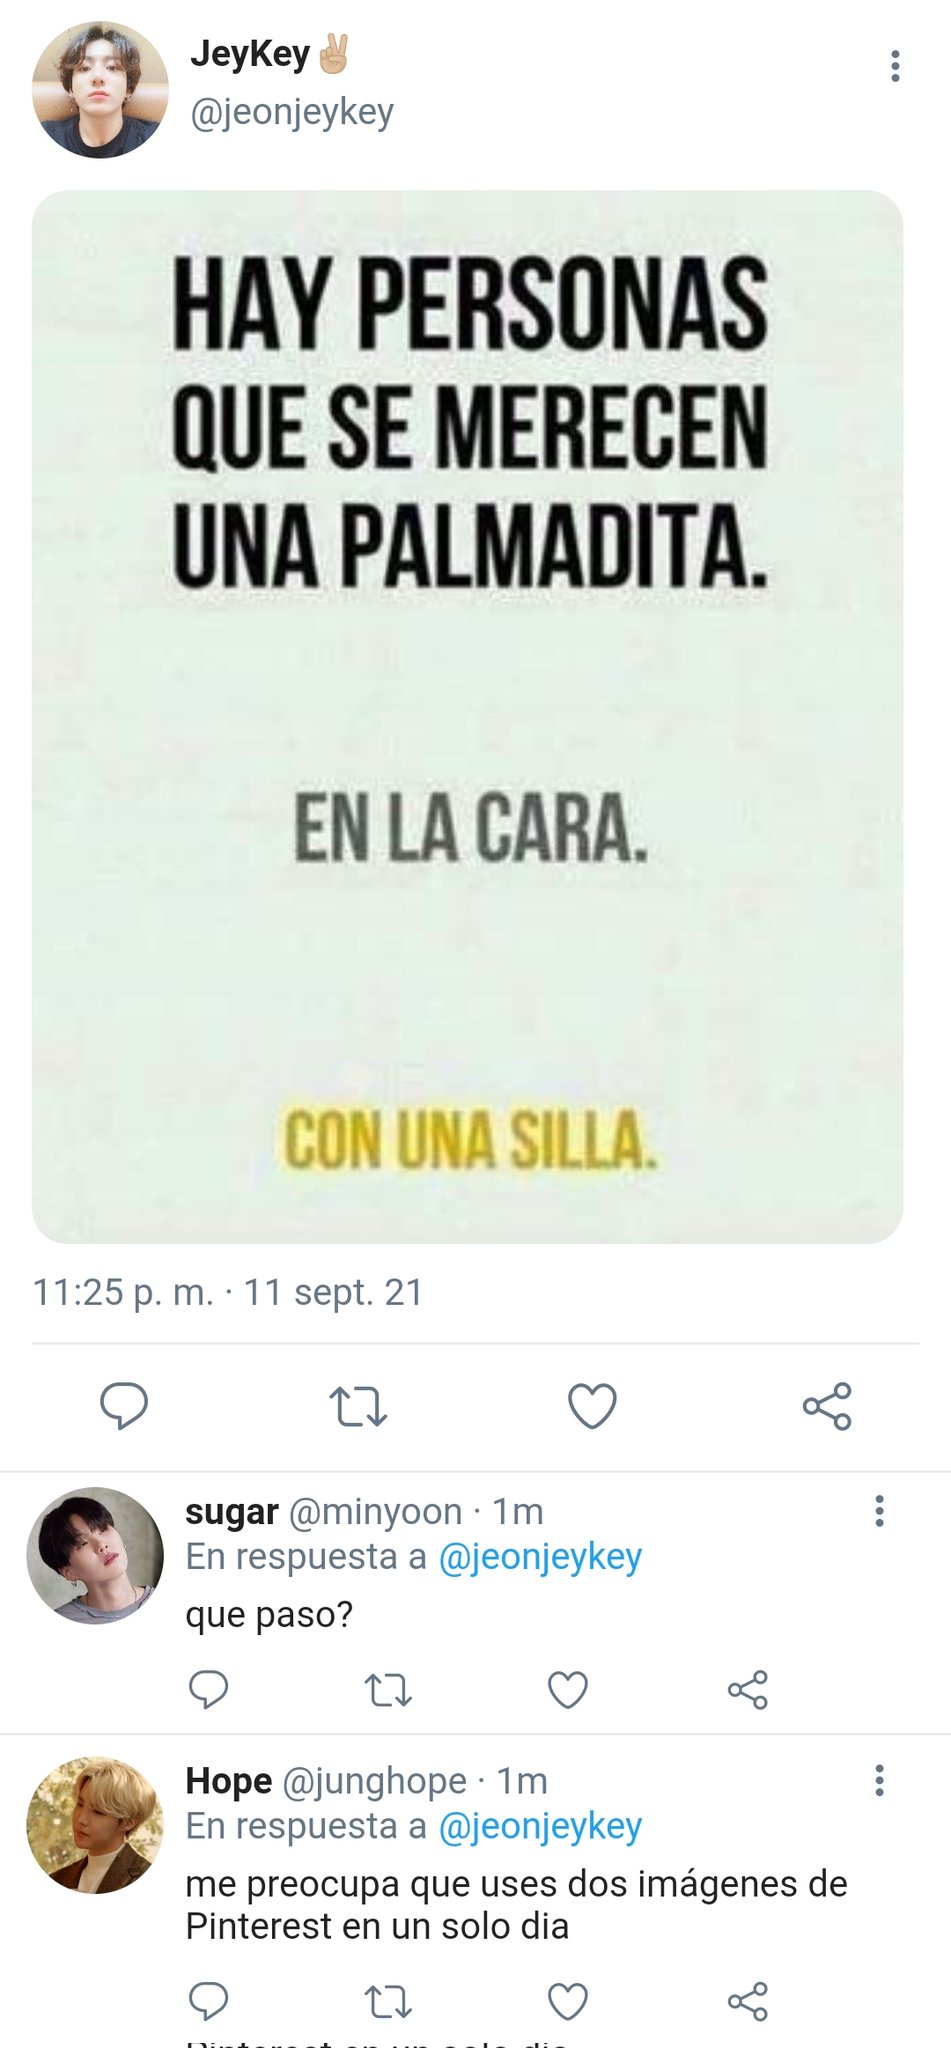Like sugar's reply "que paso?"
Screen dimensions: 951x2048
pyautogui.click(x=568, y=1690)
